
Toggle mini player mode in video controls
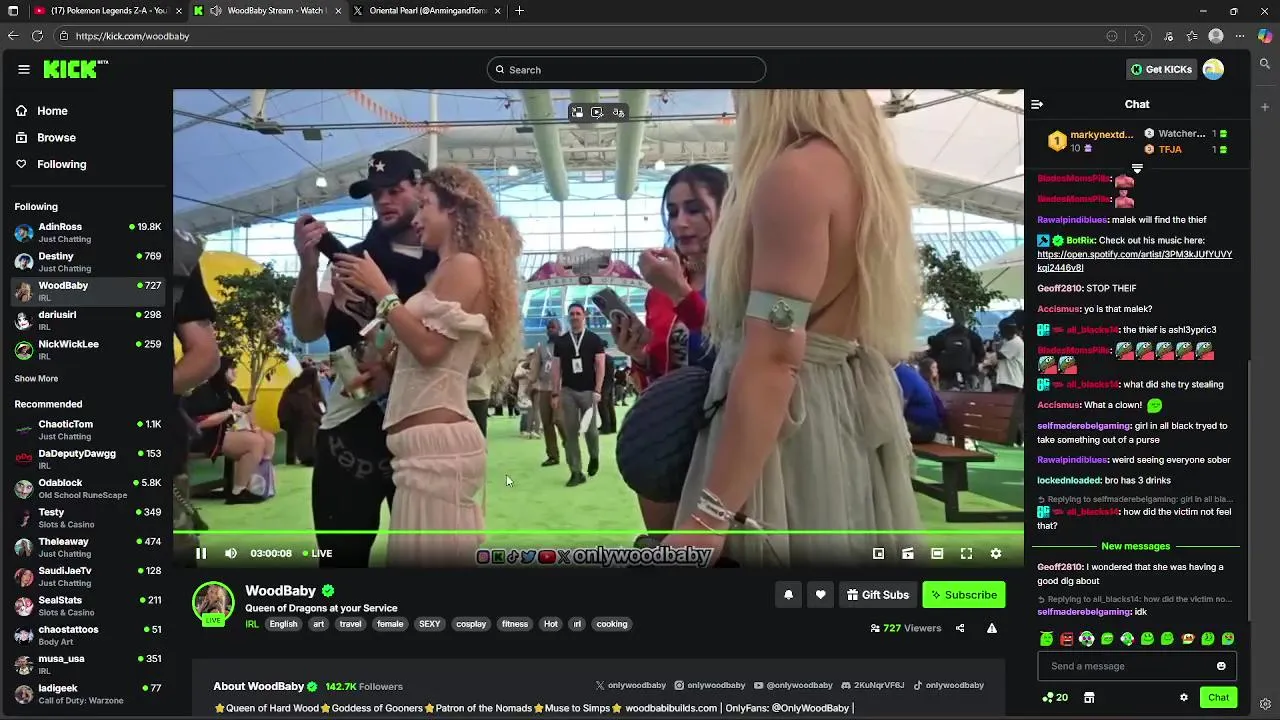pos(878,553)
